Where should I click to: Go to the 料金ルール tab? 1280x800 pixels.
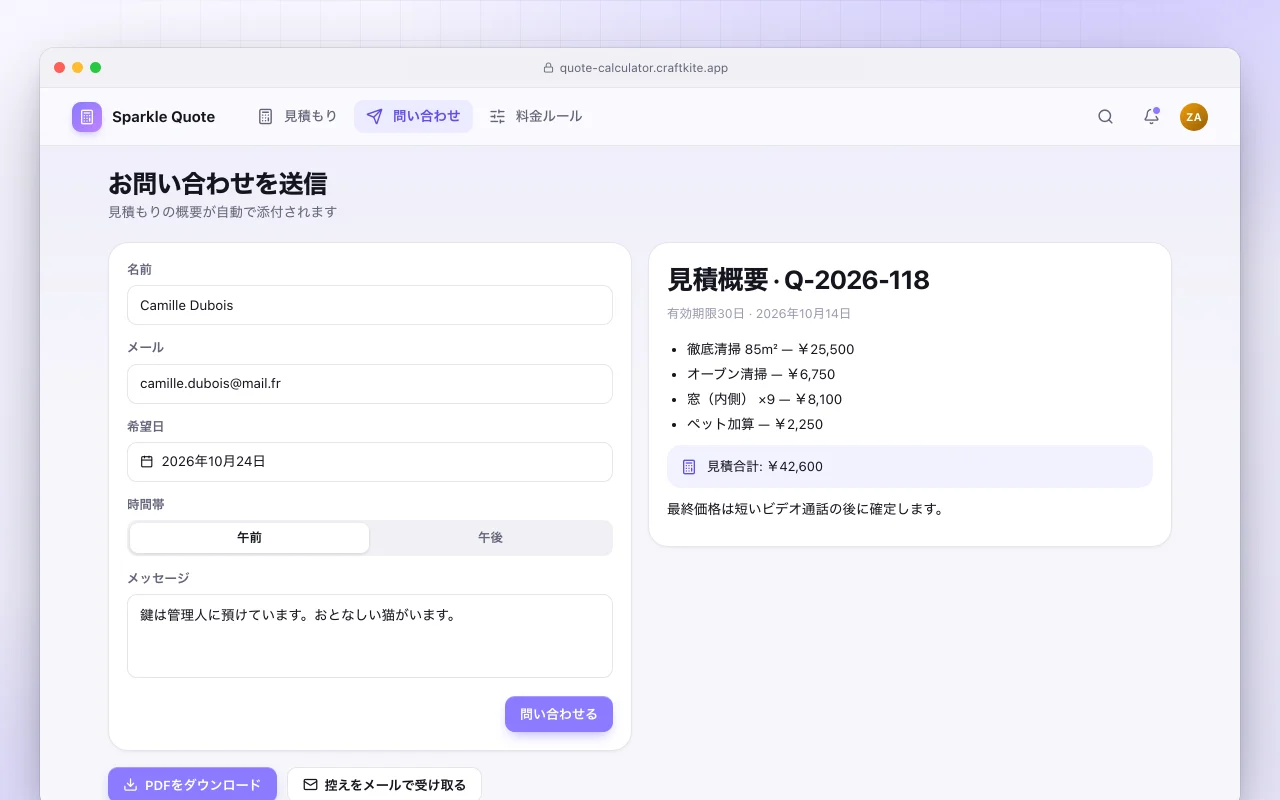(x=535, y=117)
